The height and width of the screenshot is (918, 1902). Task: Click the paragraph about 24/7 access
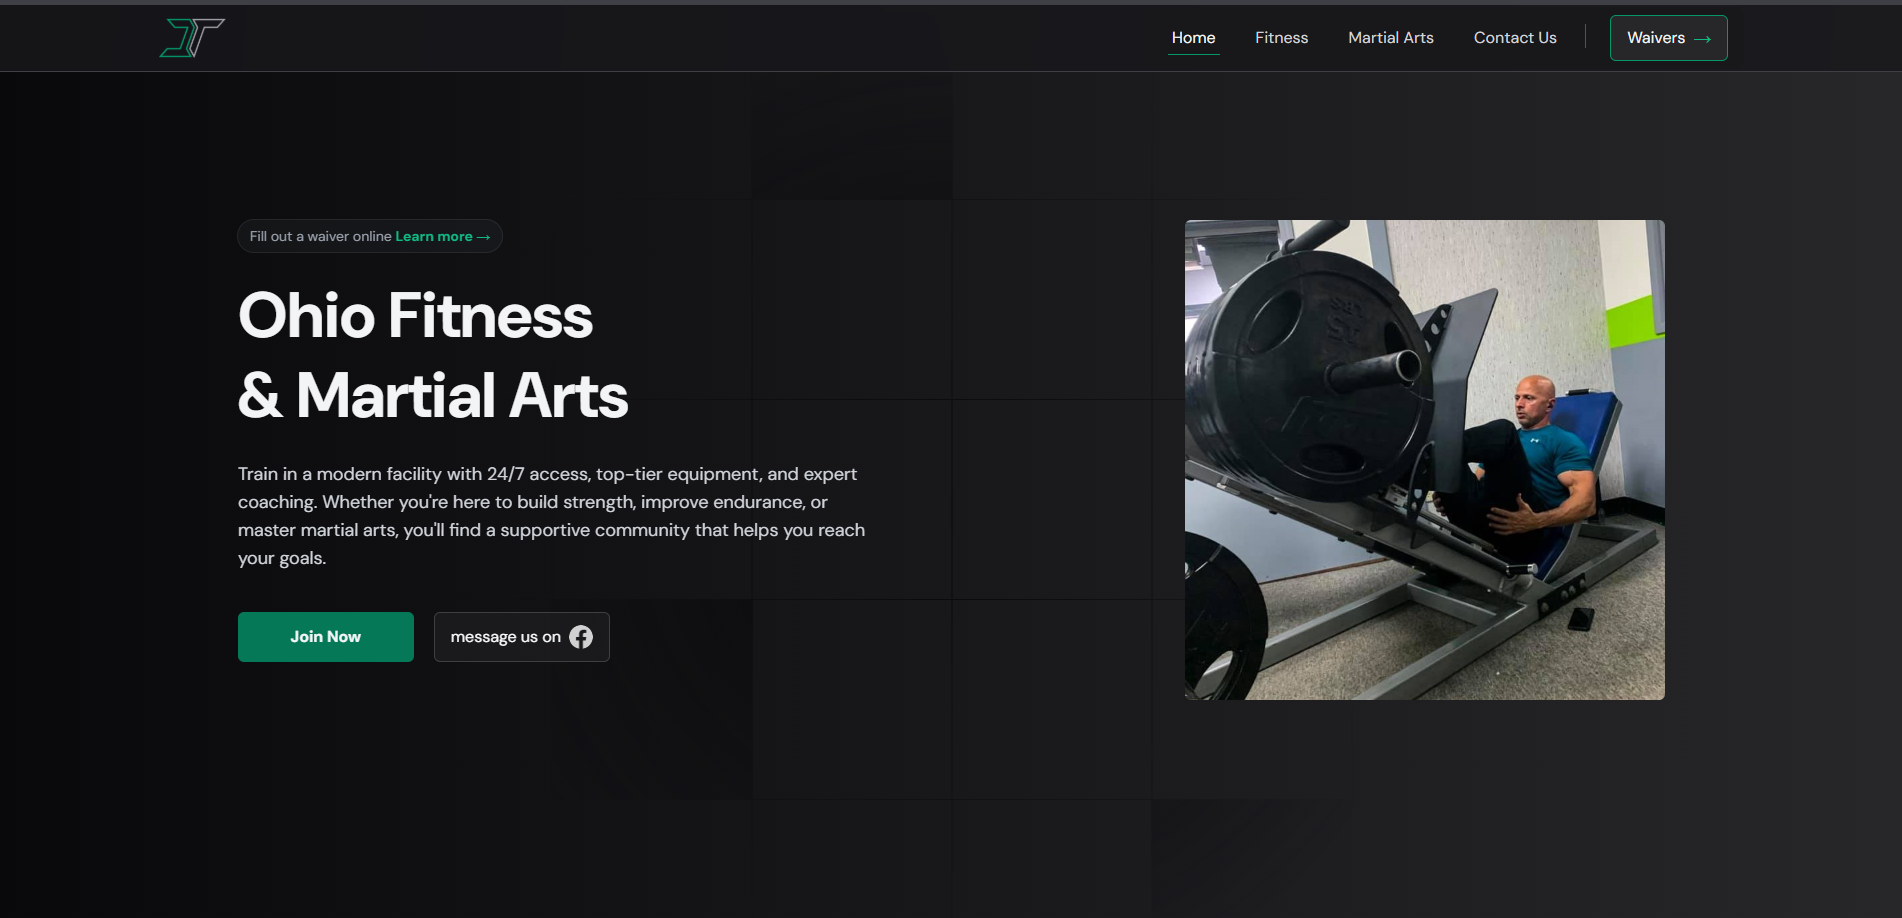coord(551,515)
